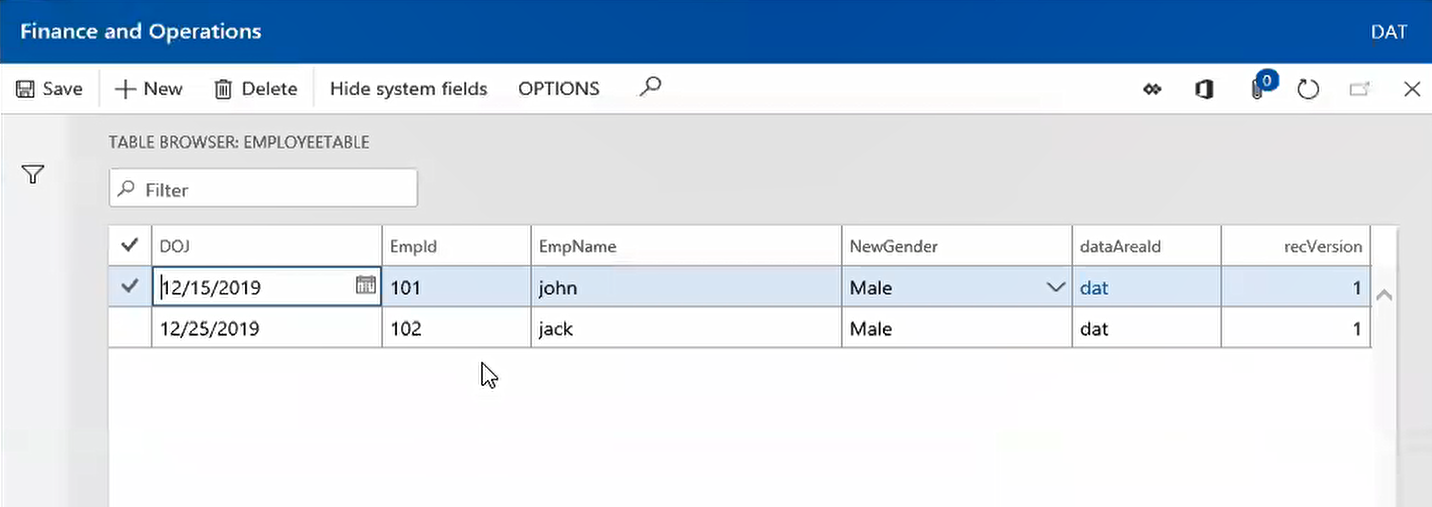The height and width of the screenshot is (507, 1432).
Task: Click the NewGender column header
Action: pyautogui.click(x=957, y=246)
